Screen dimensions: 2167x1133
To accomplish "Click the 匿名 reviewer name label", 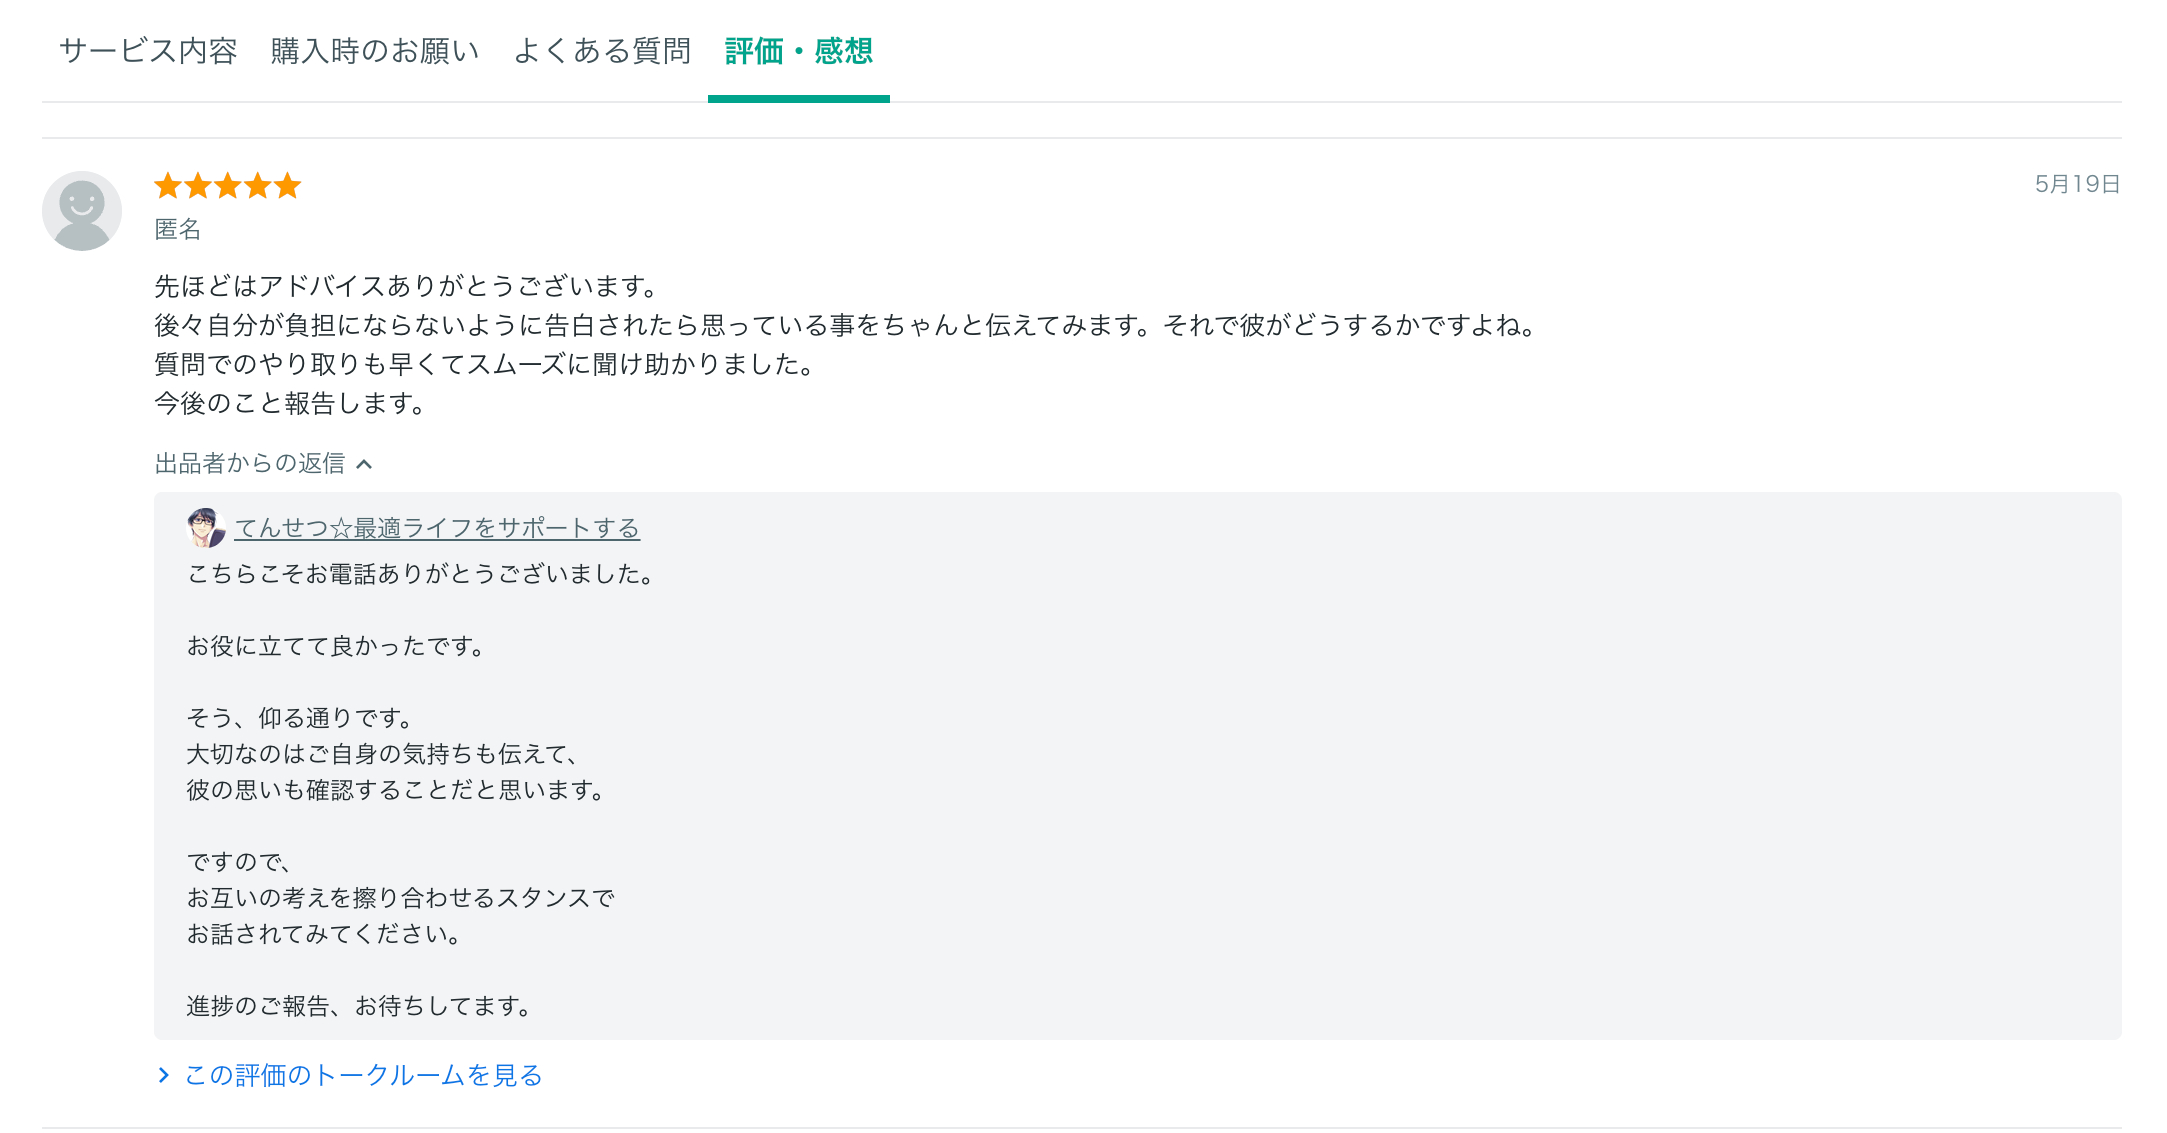I will 176,230.
